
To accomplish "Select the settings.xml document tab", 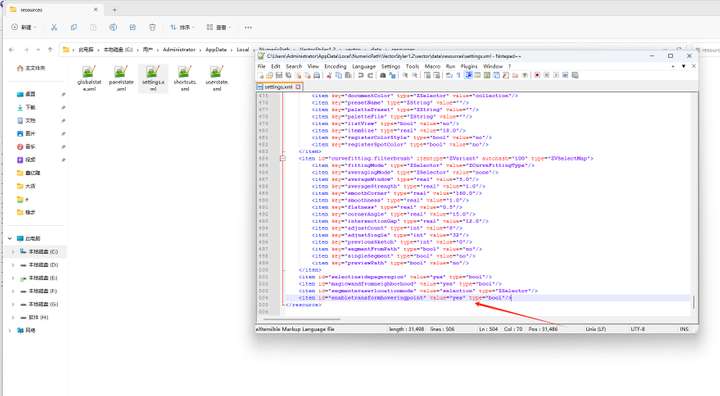I will point(278,87).
